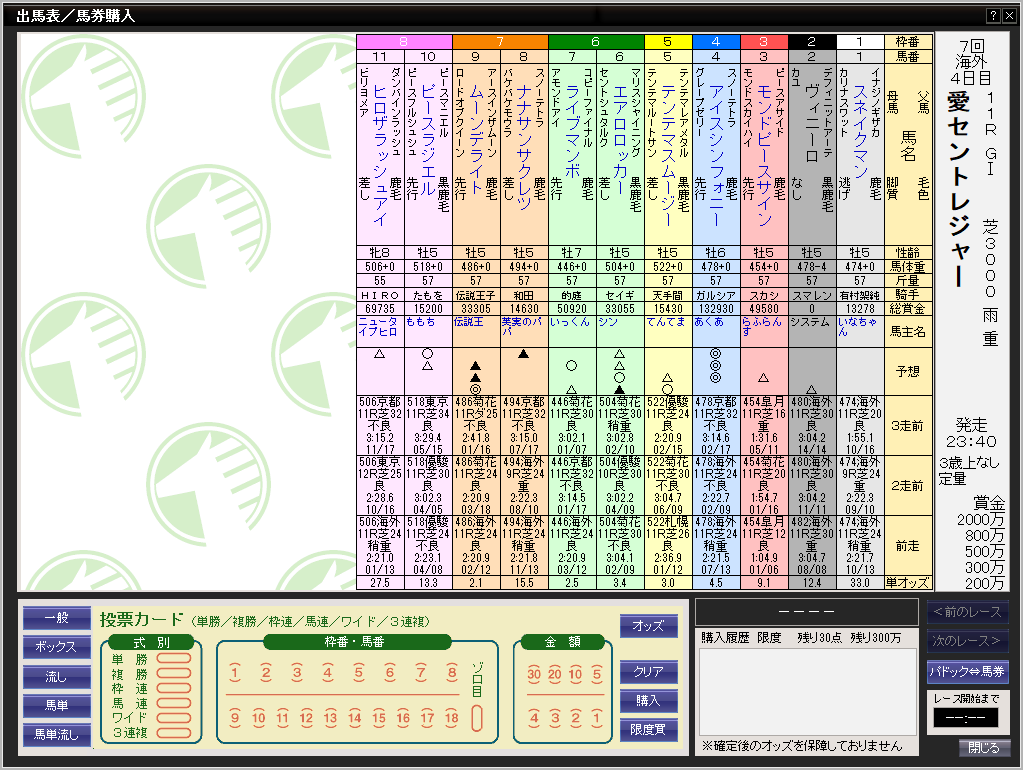This screenshot has height=770, width=1023.
Task: Select amount 20 in 金額 section
Action: (555, 675)
